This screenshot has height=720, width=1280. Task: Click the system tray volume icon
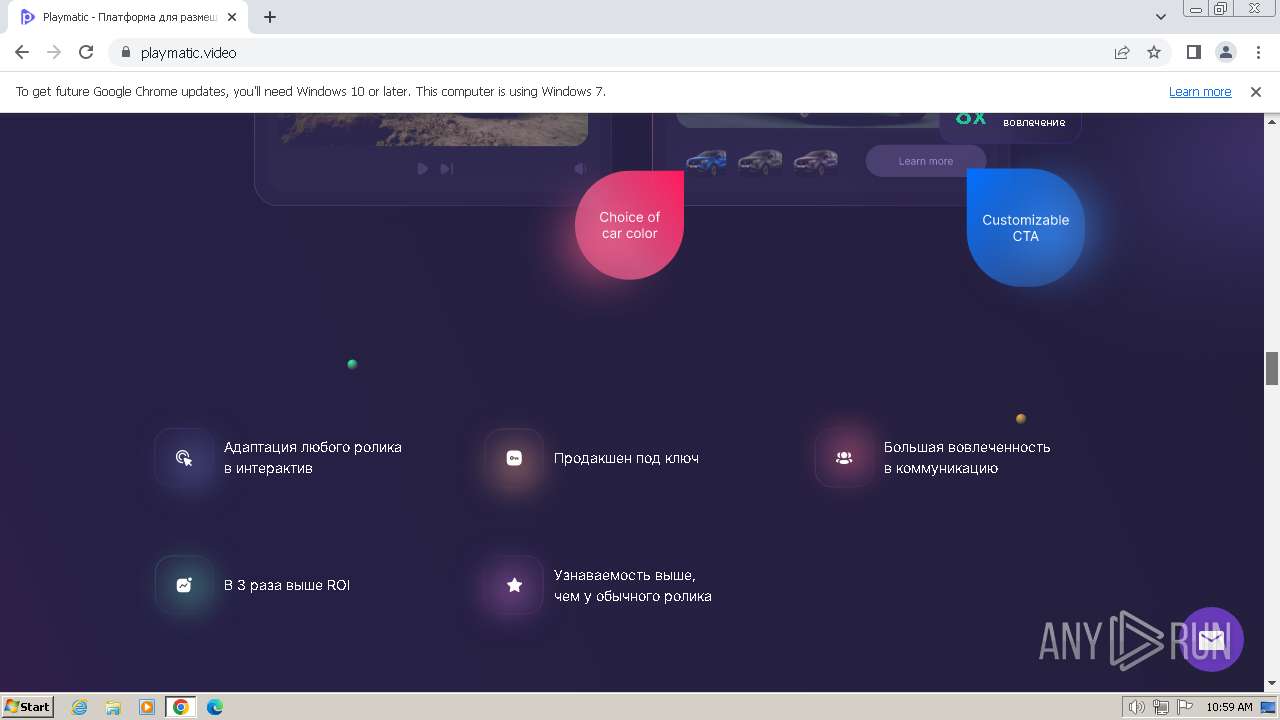(x=1137, y=707)
